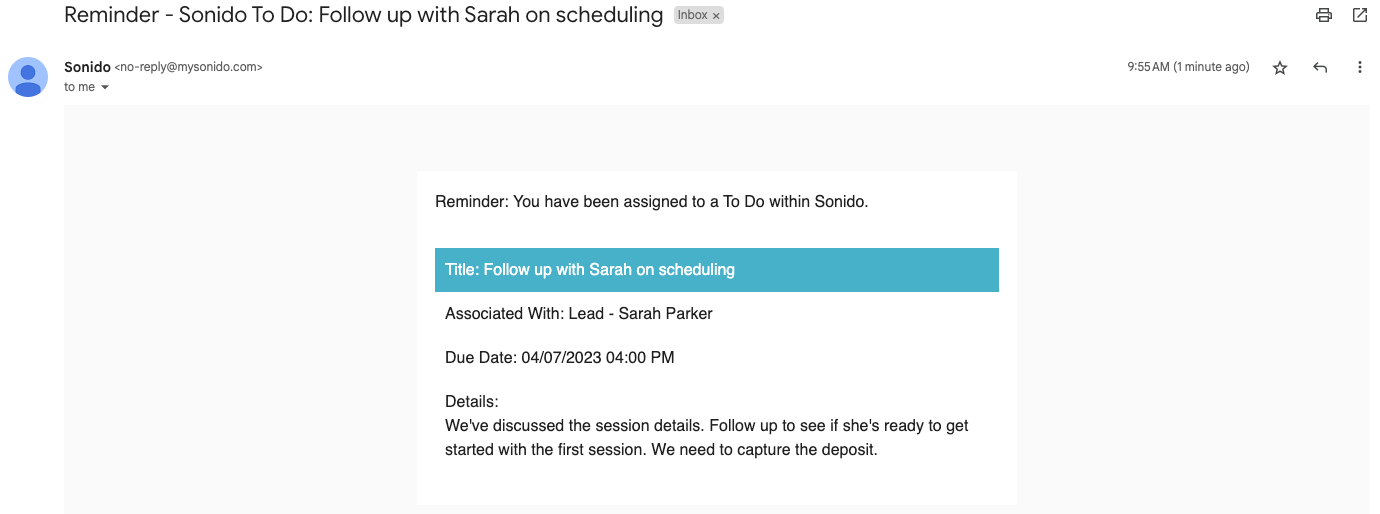Click the teal Title banner
This screenshot has height=514, width=1380.
pos(716,270)
